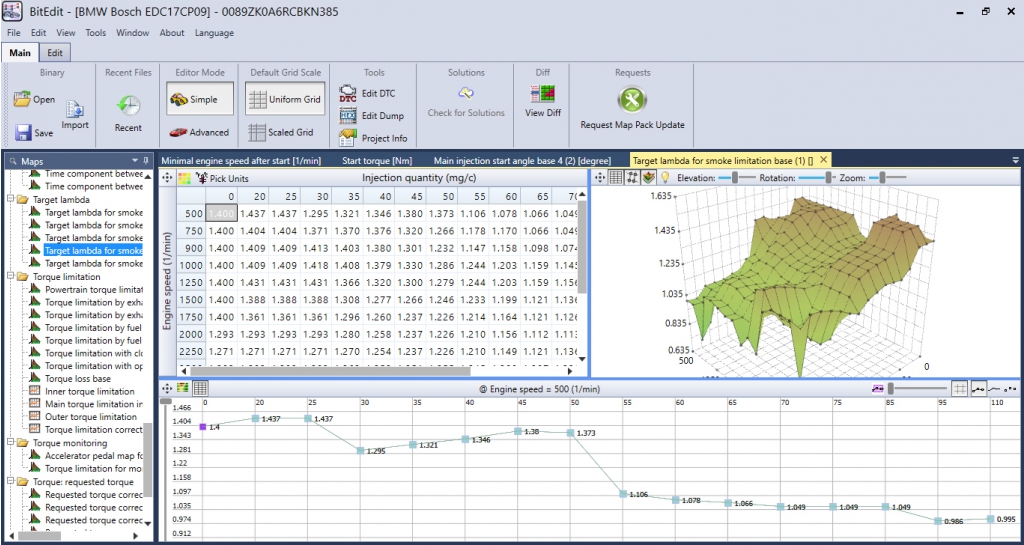Select Scaled Grid scale
Viewport: 1024px width, 545px height.
[x=281, y=132]
